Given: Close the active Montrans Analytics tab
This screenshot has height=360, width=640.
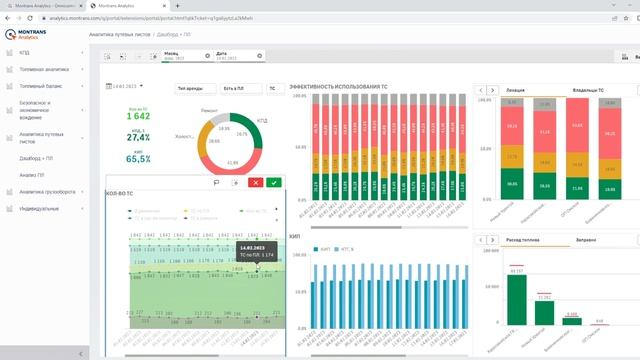Looking at the screenshot, I should click(x=164, y=6).
